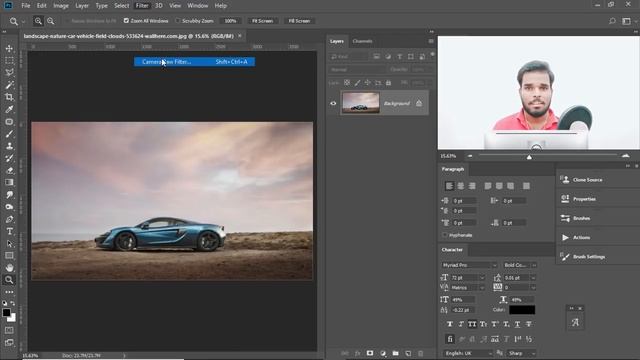Image resolution: width=640 pixels, height=360 pixels.
Task: Click add layer mask icon
Action: [370, 353]
